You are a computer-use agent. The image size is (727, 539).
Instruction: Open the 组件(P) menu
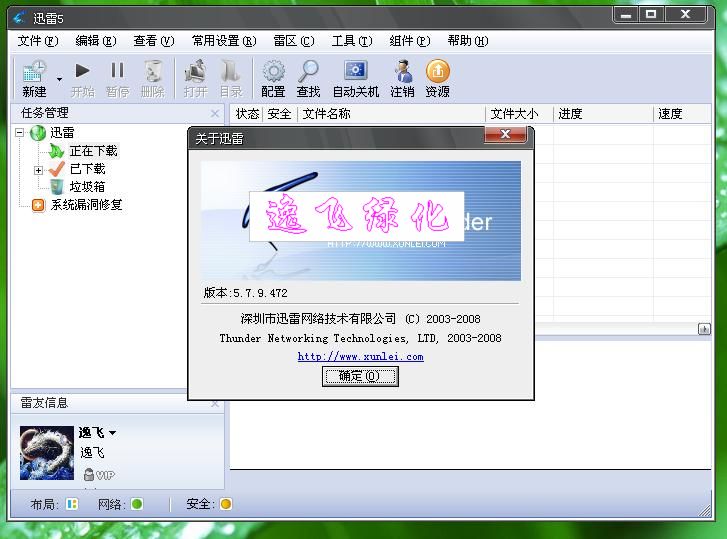[x=410, y=41]
